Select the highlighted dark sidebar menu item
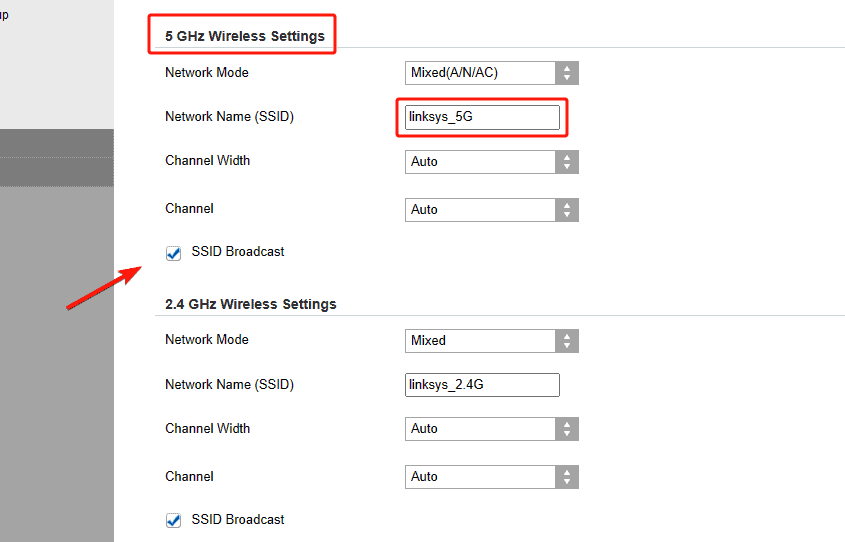 click(x=57, y=158)
